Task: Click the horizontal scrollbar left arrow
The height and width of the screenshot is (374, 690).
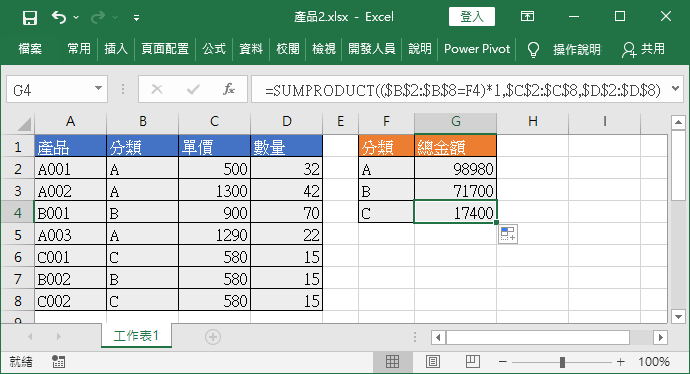Action: (438, 337)
